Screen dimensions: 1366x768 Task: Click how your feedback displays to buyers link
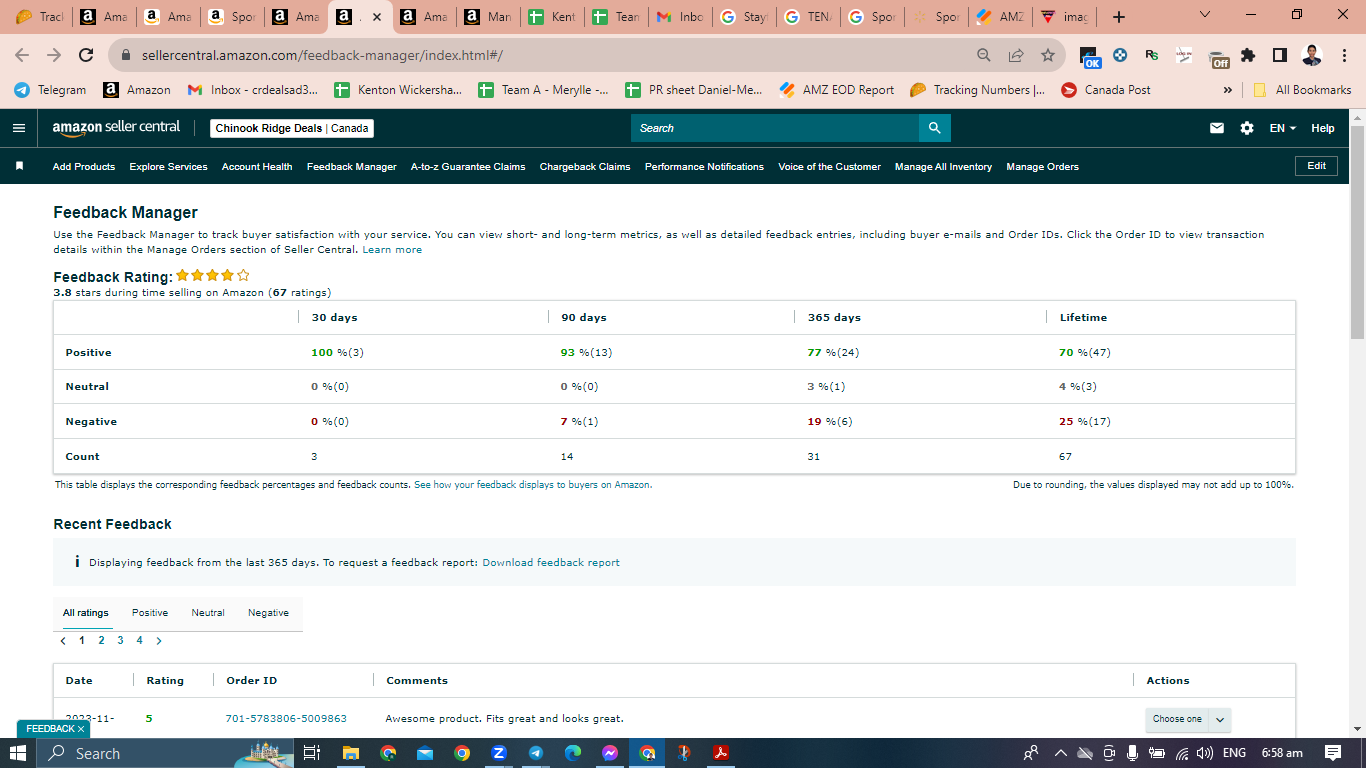point(533,485)
